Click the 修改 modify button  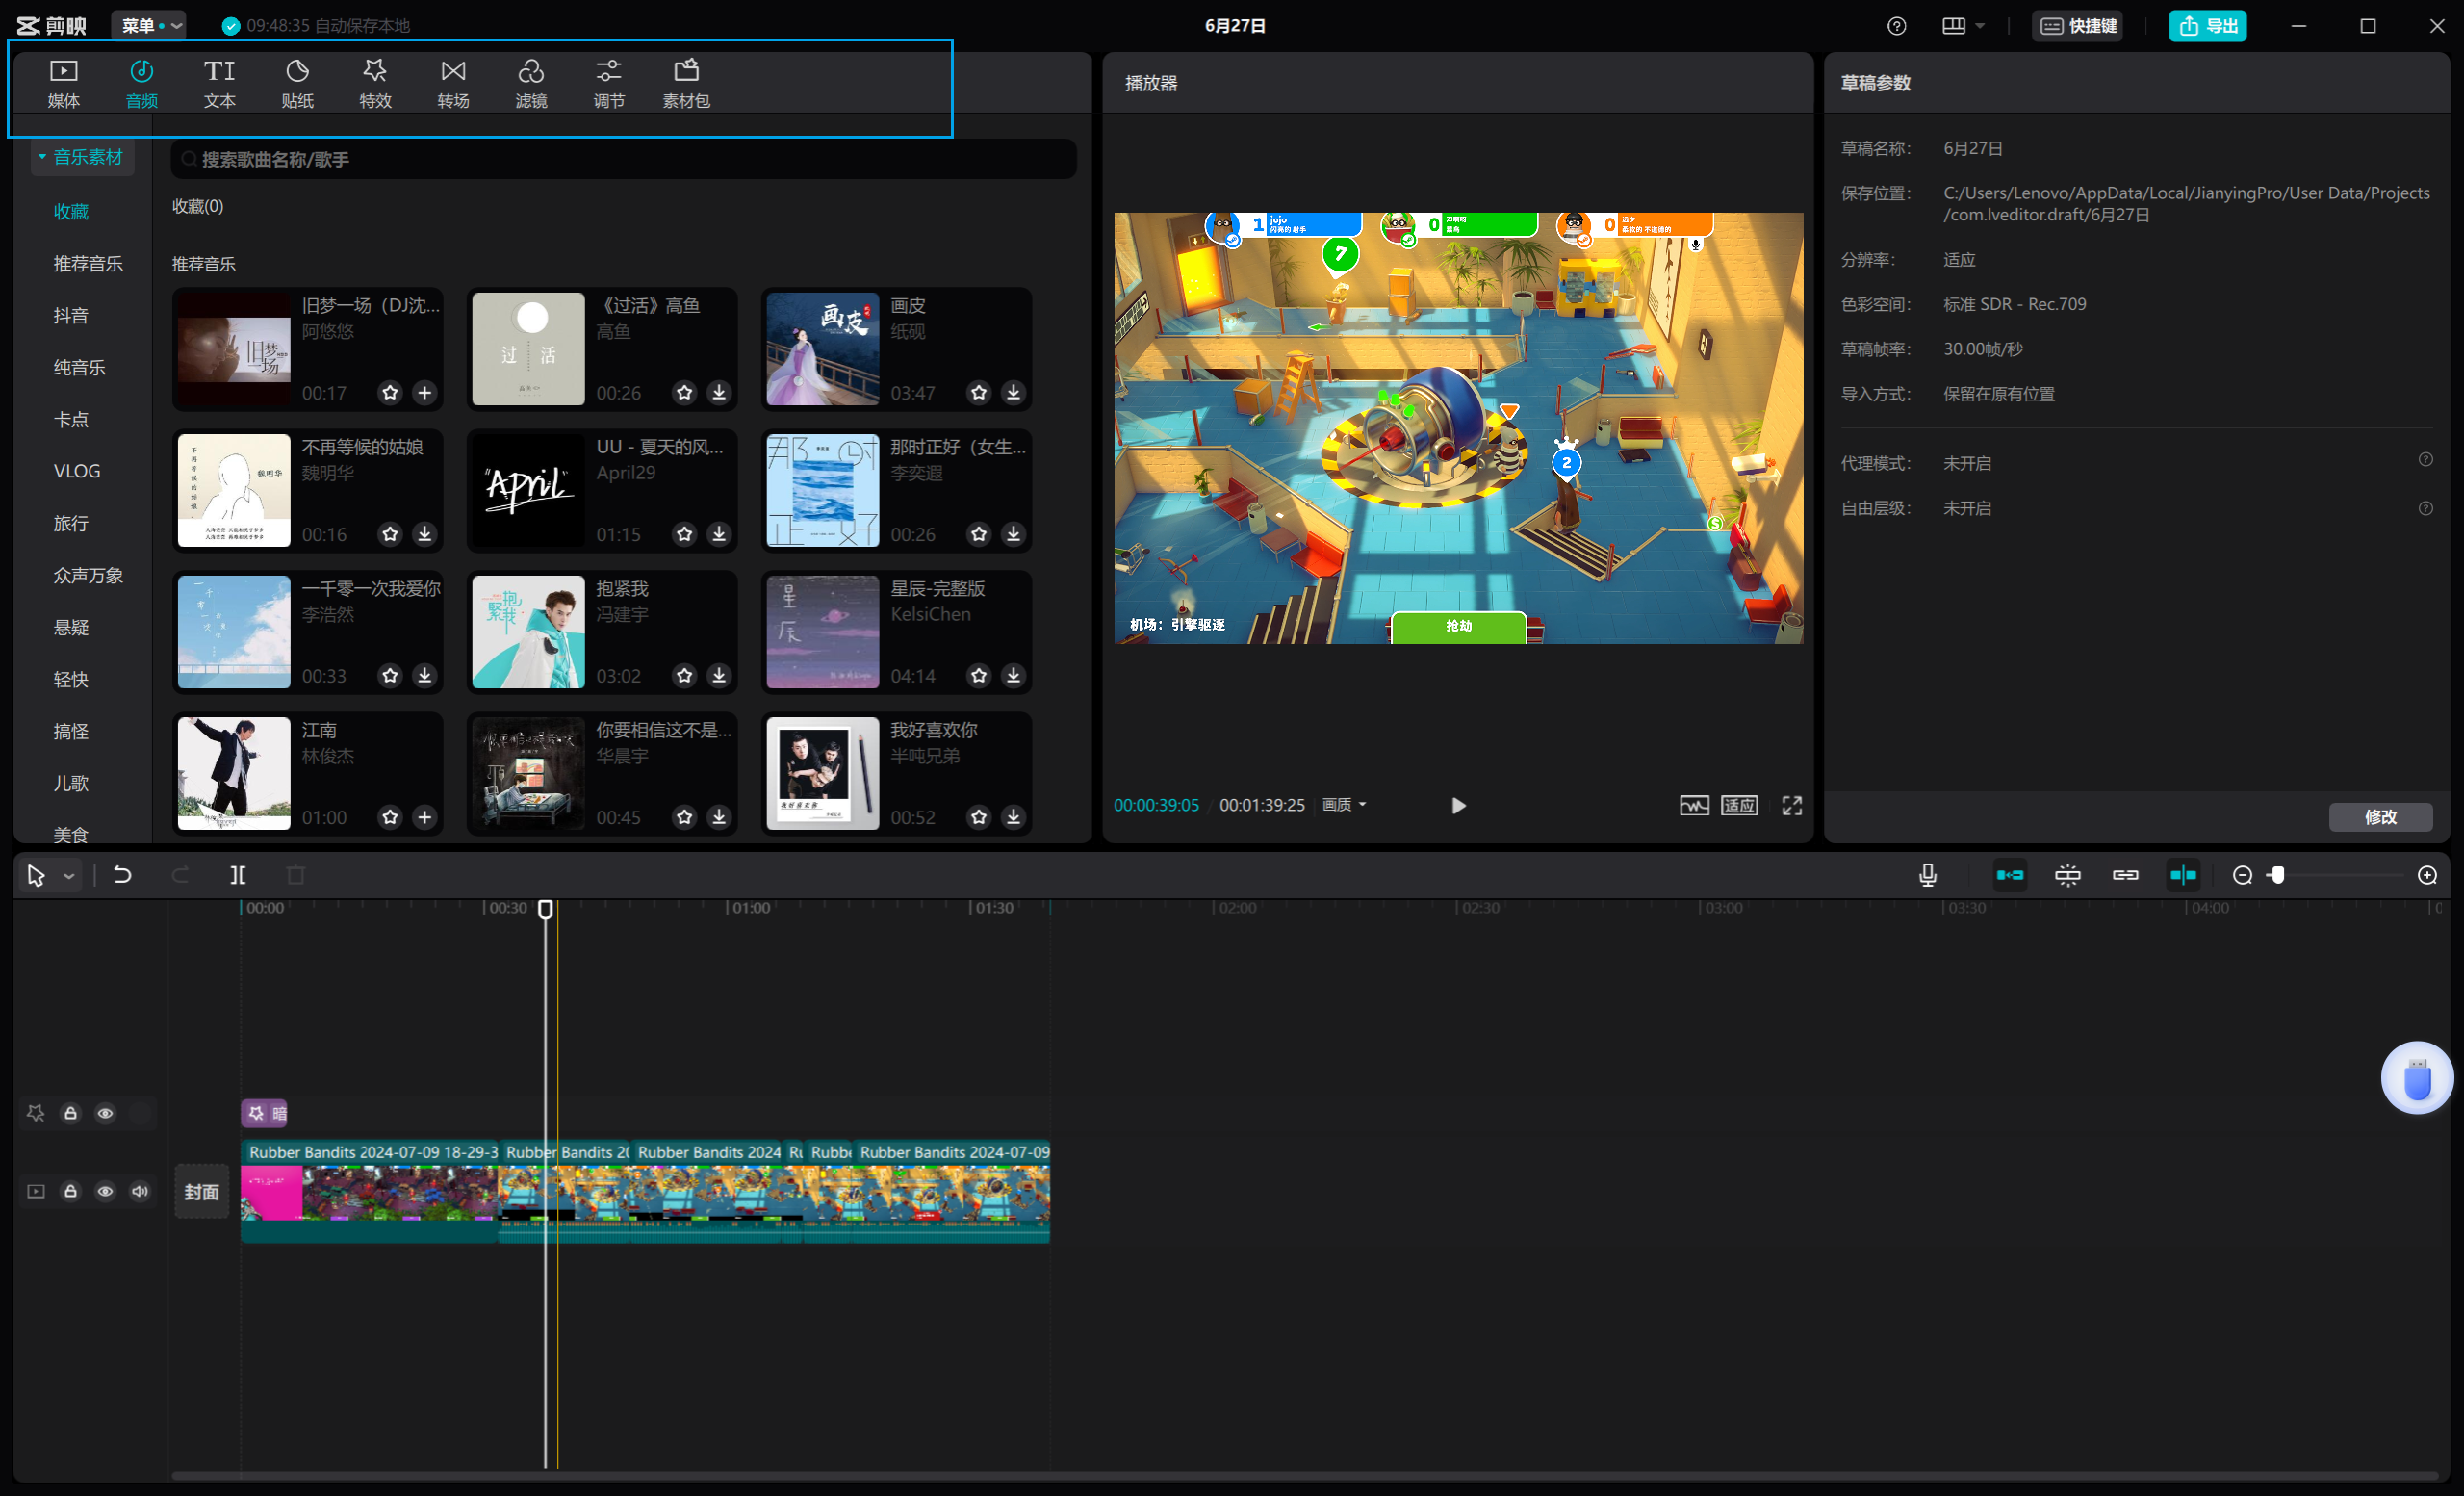pyautogui.click(x=2380, y=817)
